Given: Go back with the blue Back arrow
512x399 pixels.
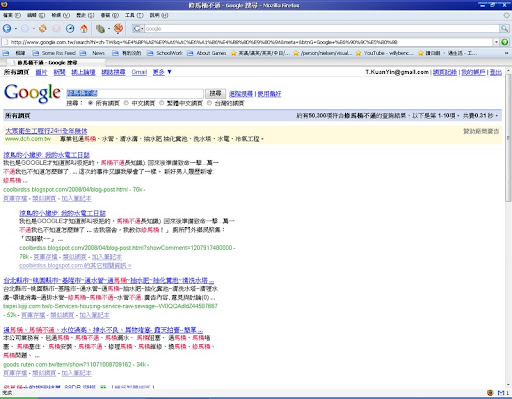Looking at the screenshot, I should [7, 29].
